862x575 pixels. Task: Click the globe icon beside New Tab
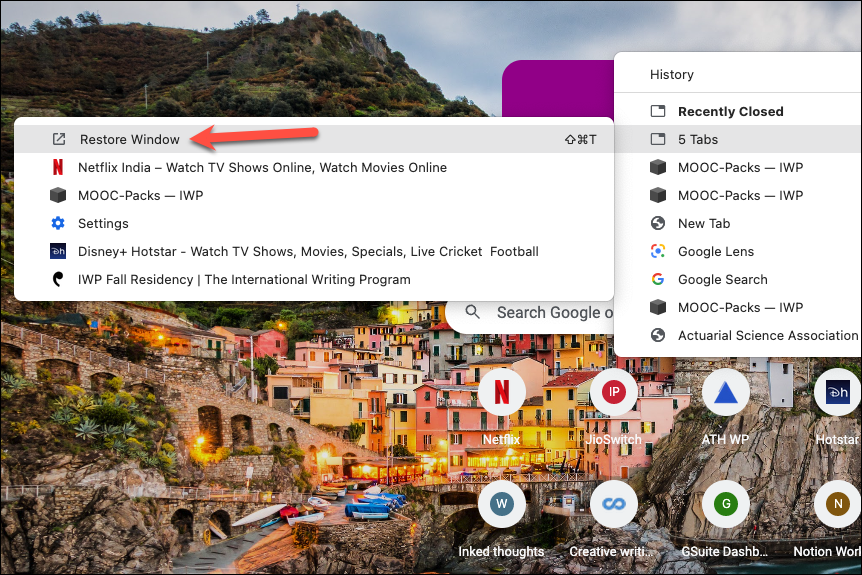click(x=658, y=223)
